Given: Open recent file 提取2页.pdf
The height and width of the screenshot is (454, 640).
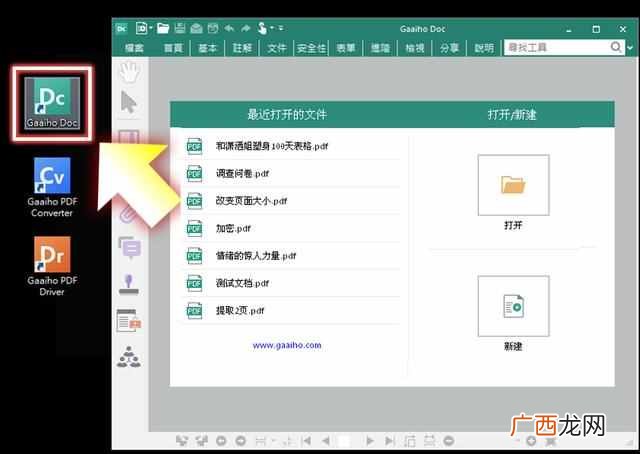Looking at the screenshot, I should (291, 310).
